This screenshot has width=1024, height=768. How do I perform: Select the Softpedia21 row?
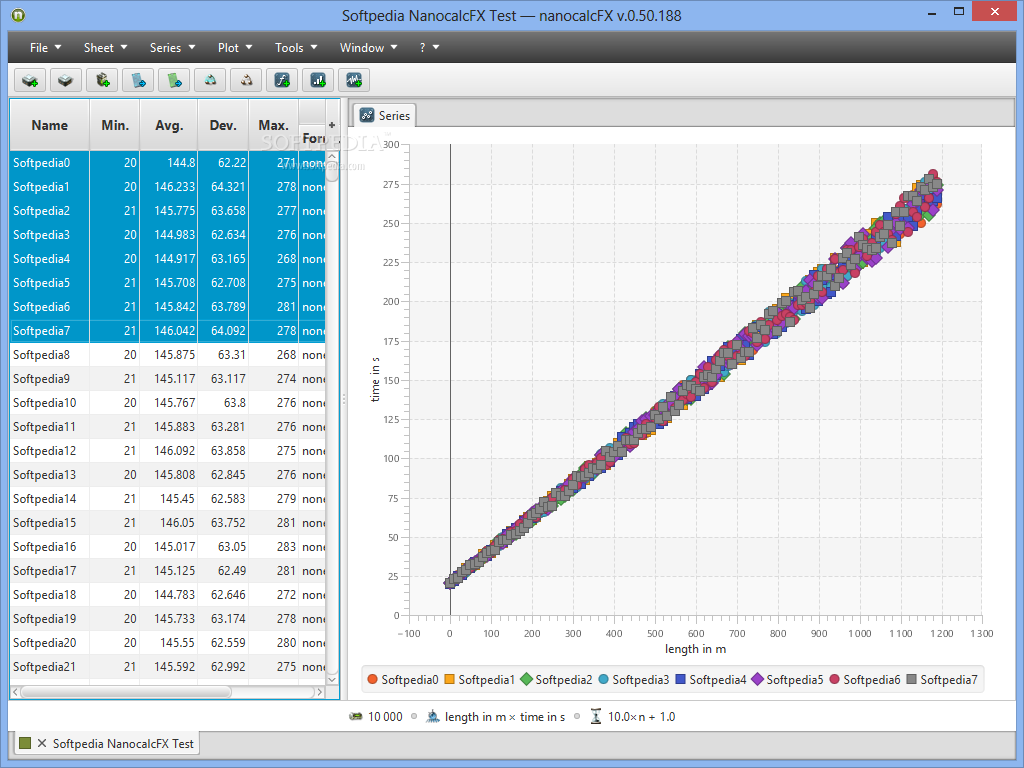click(168, 667)
